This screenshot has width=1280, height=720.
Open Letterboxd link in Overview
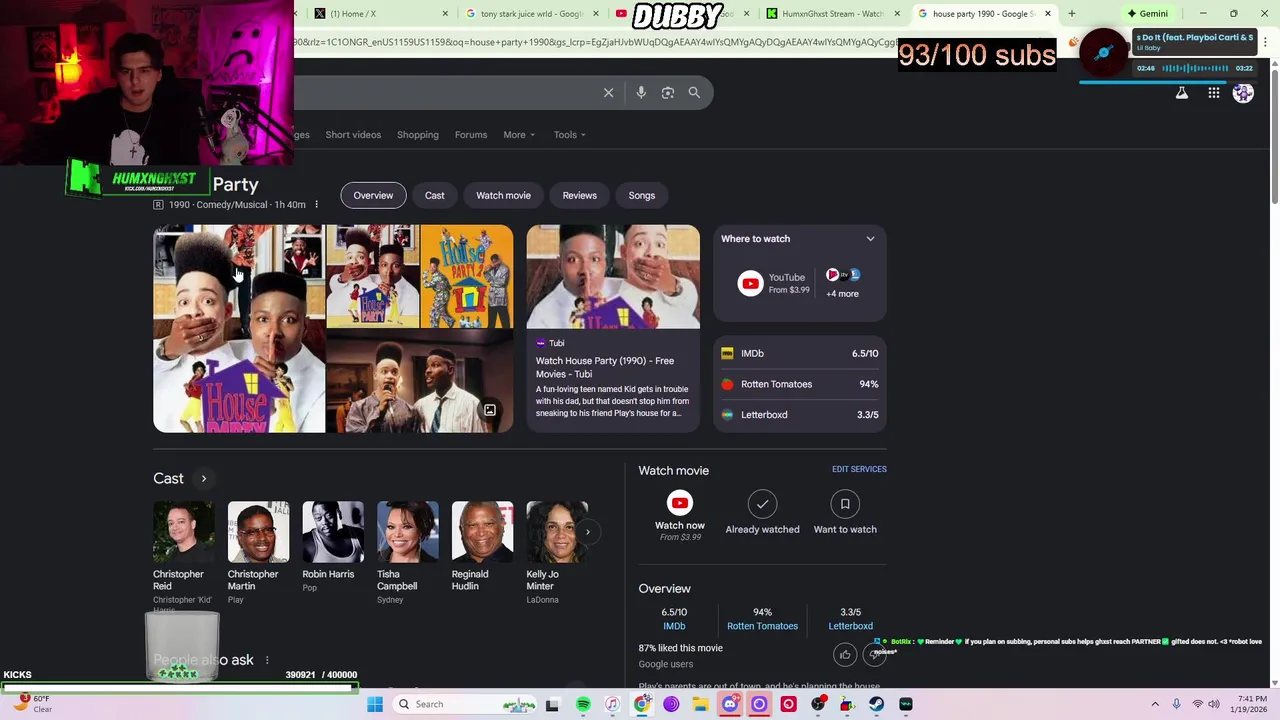pyautogui.click(x=850, y=626)
